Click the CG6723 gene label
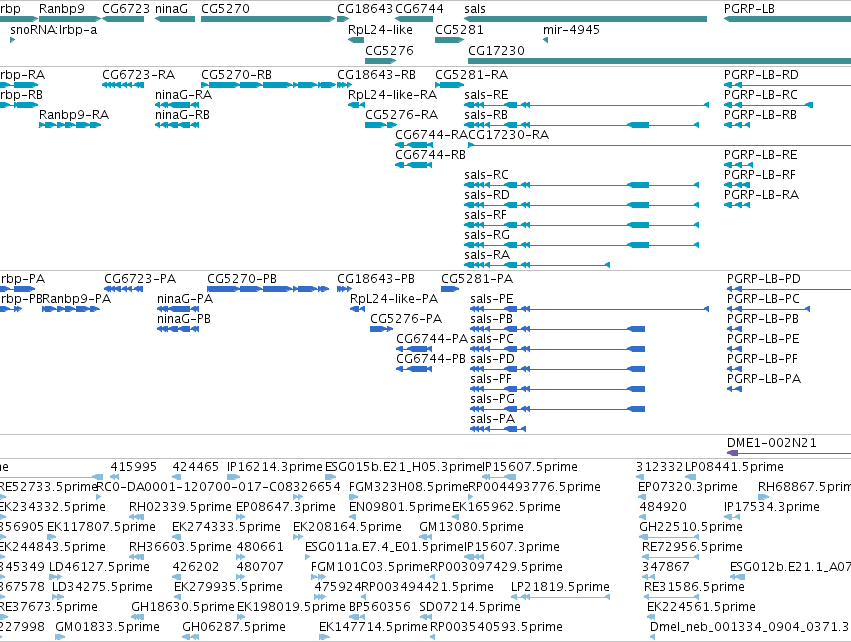The height and width of the screenshot is (642, 851). pos(126,9)
